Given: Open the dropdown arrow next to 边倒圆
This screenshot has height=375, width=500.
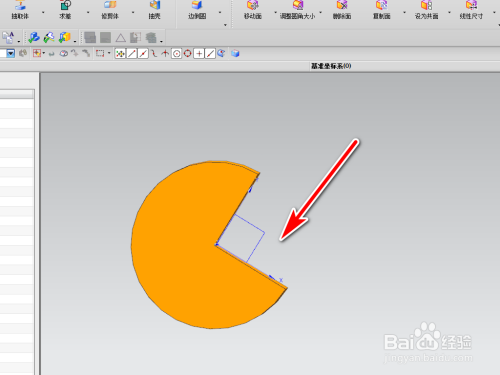Looking at the screenshot, I should tap(220, 13).
